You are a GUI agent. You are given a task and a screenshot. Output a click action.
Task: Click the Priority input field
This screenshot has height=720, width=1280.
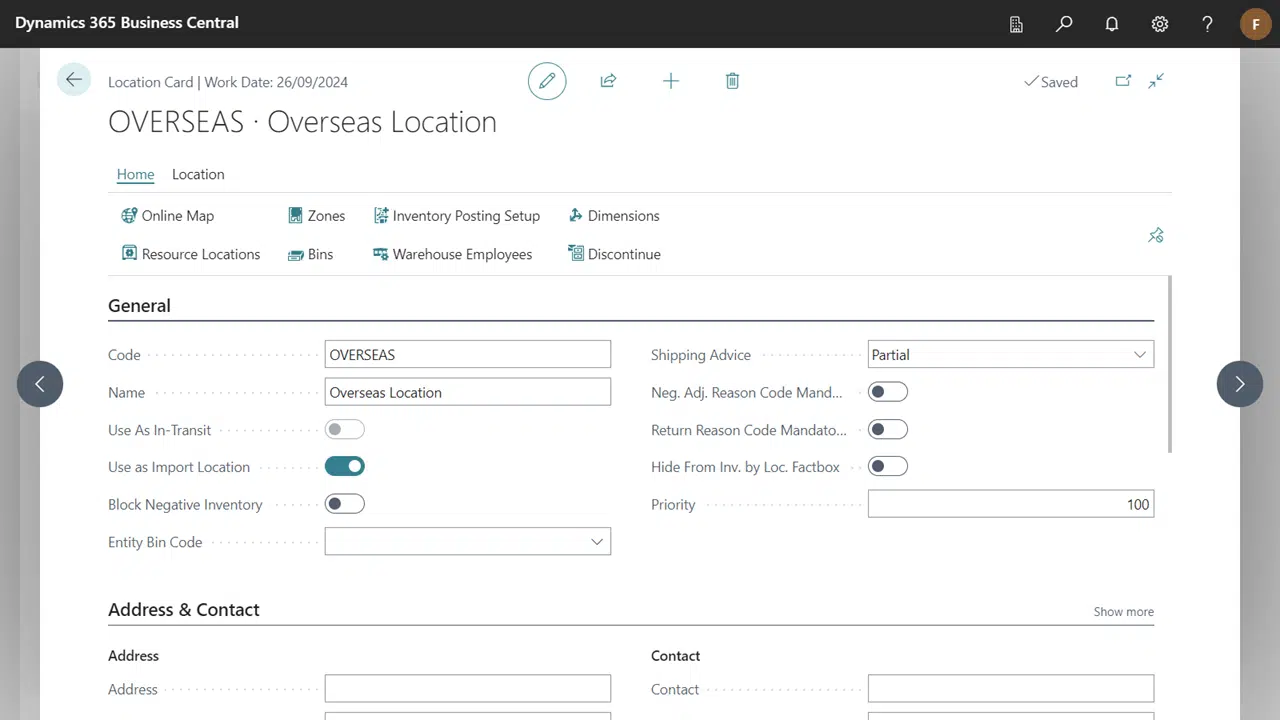click(x=1010, y=504)
